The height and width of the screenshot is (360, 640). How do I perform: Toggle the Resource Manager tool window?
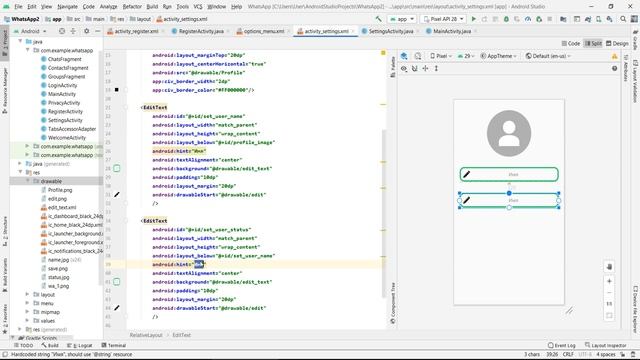tap(4, 91)
